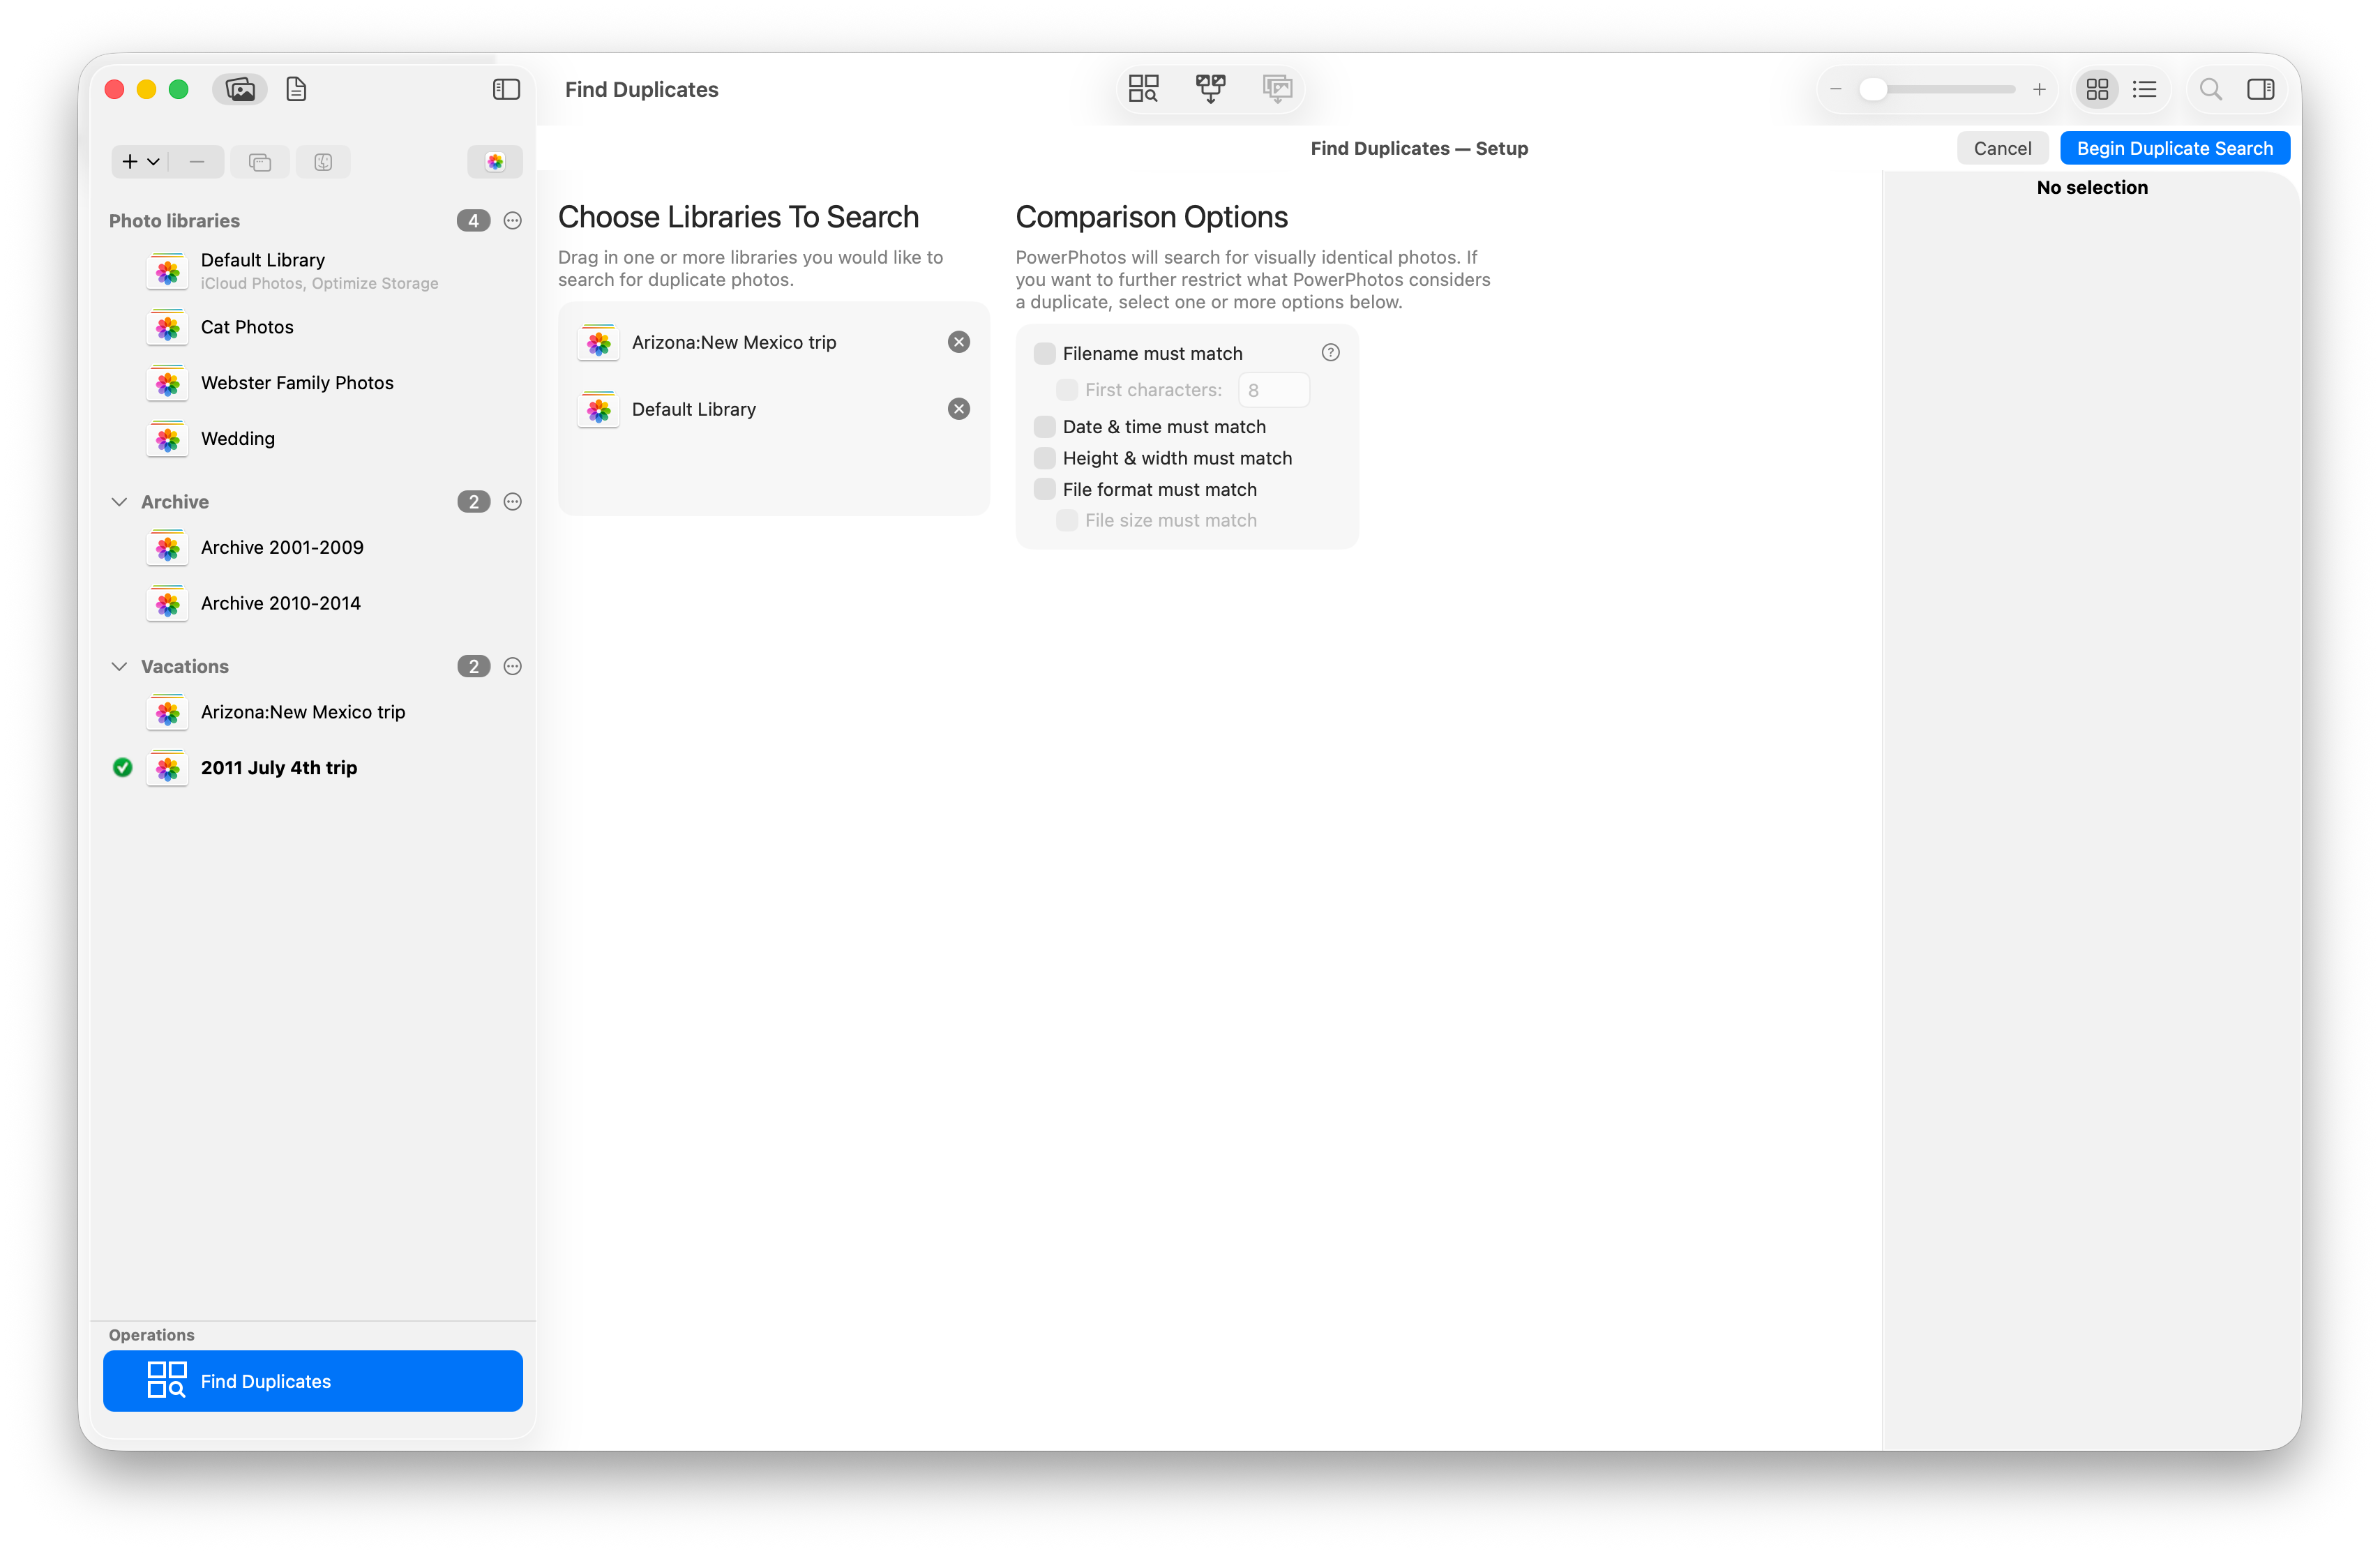Select Find Duplicates under Operations
The height and width of the screenshot is (1554, 2380).
point(312,1381)
